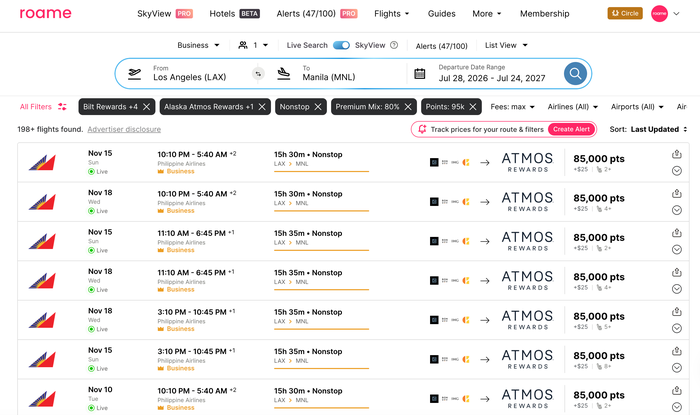Go to Guides page
Screen dimensions: 700x415
tap(442, 13)
